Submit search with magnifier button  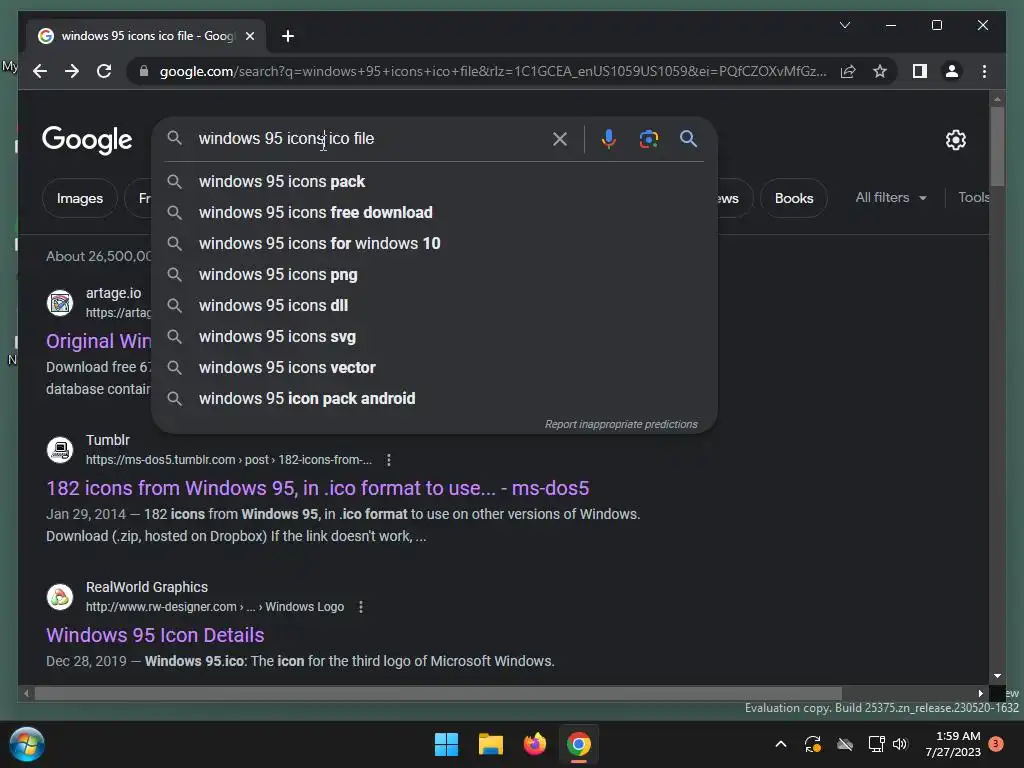coord(688,138)
